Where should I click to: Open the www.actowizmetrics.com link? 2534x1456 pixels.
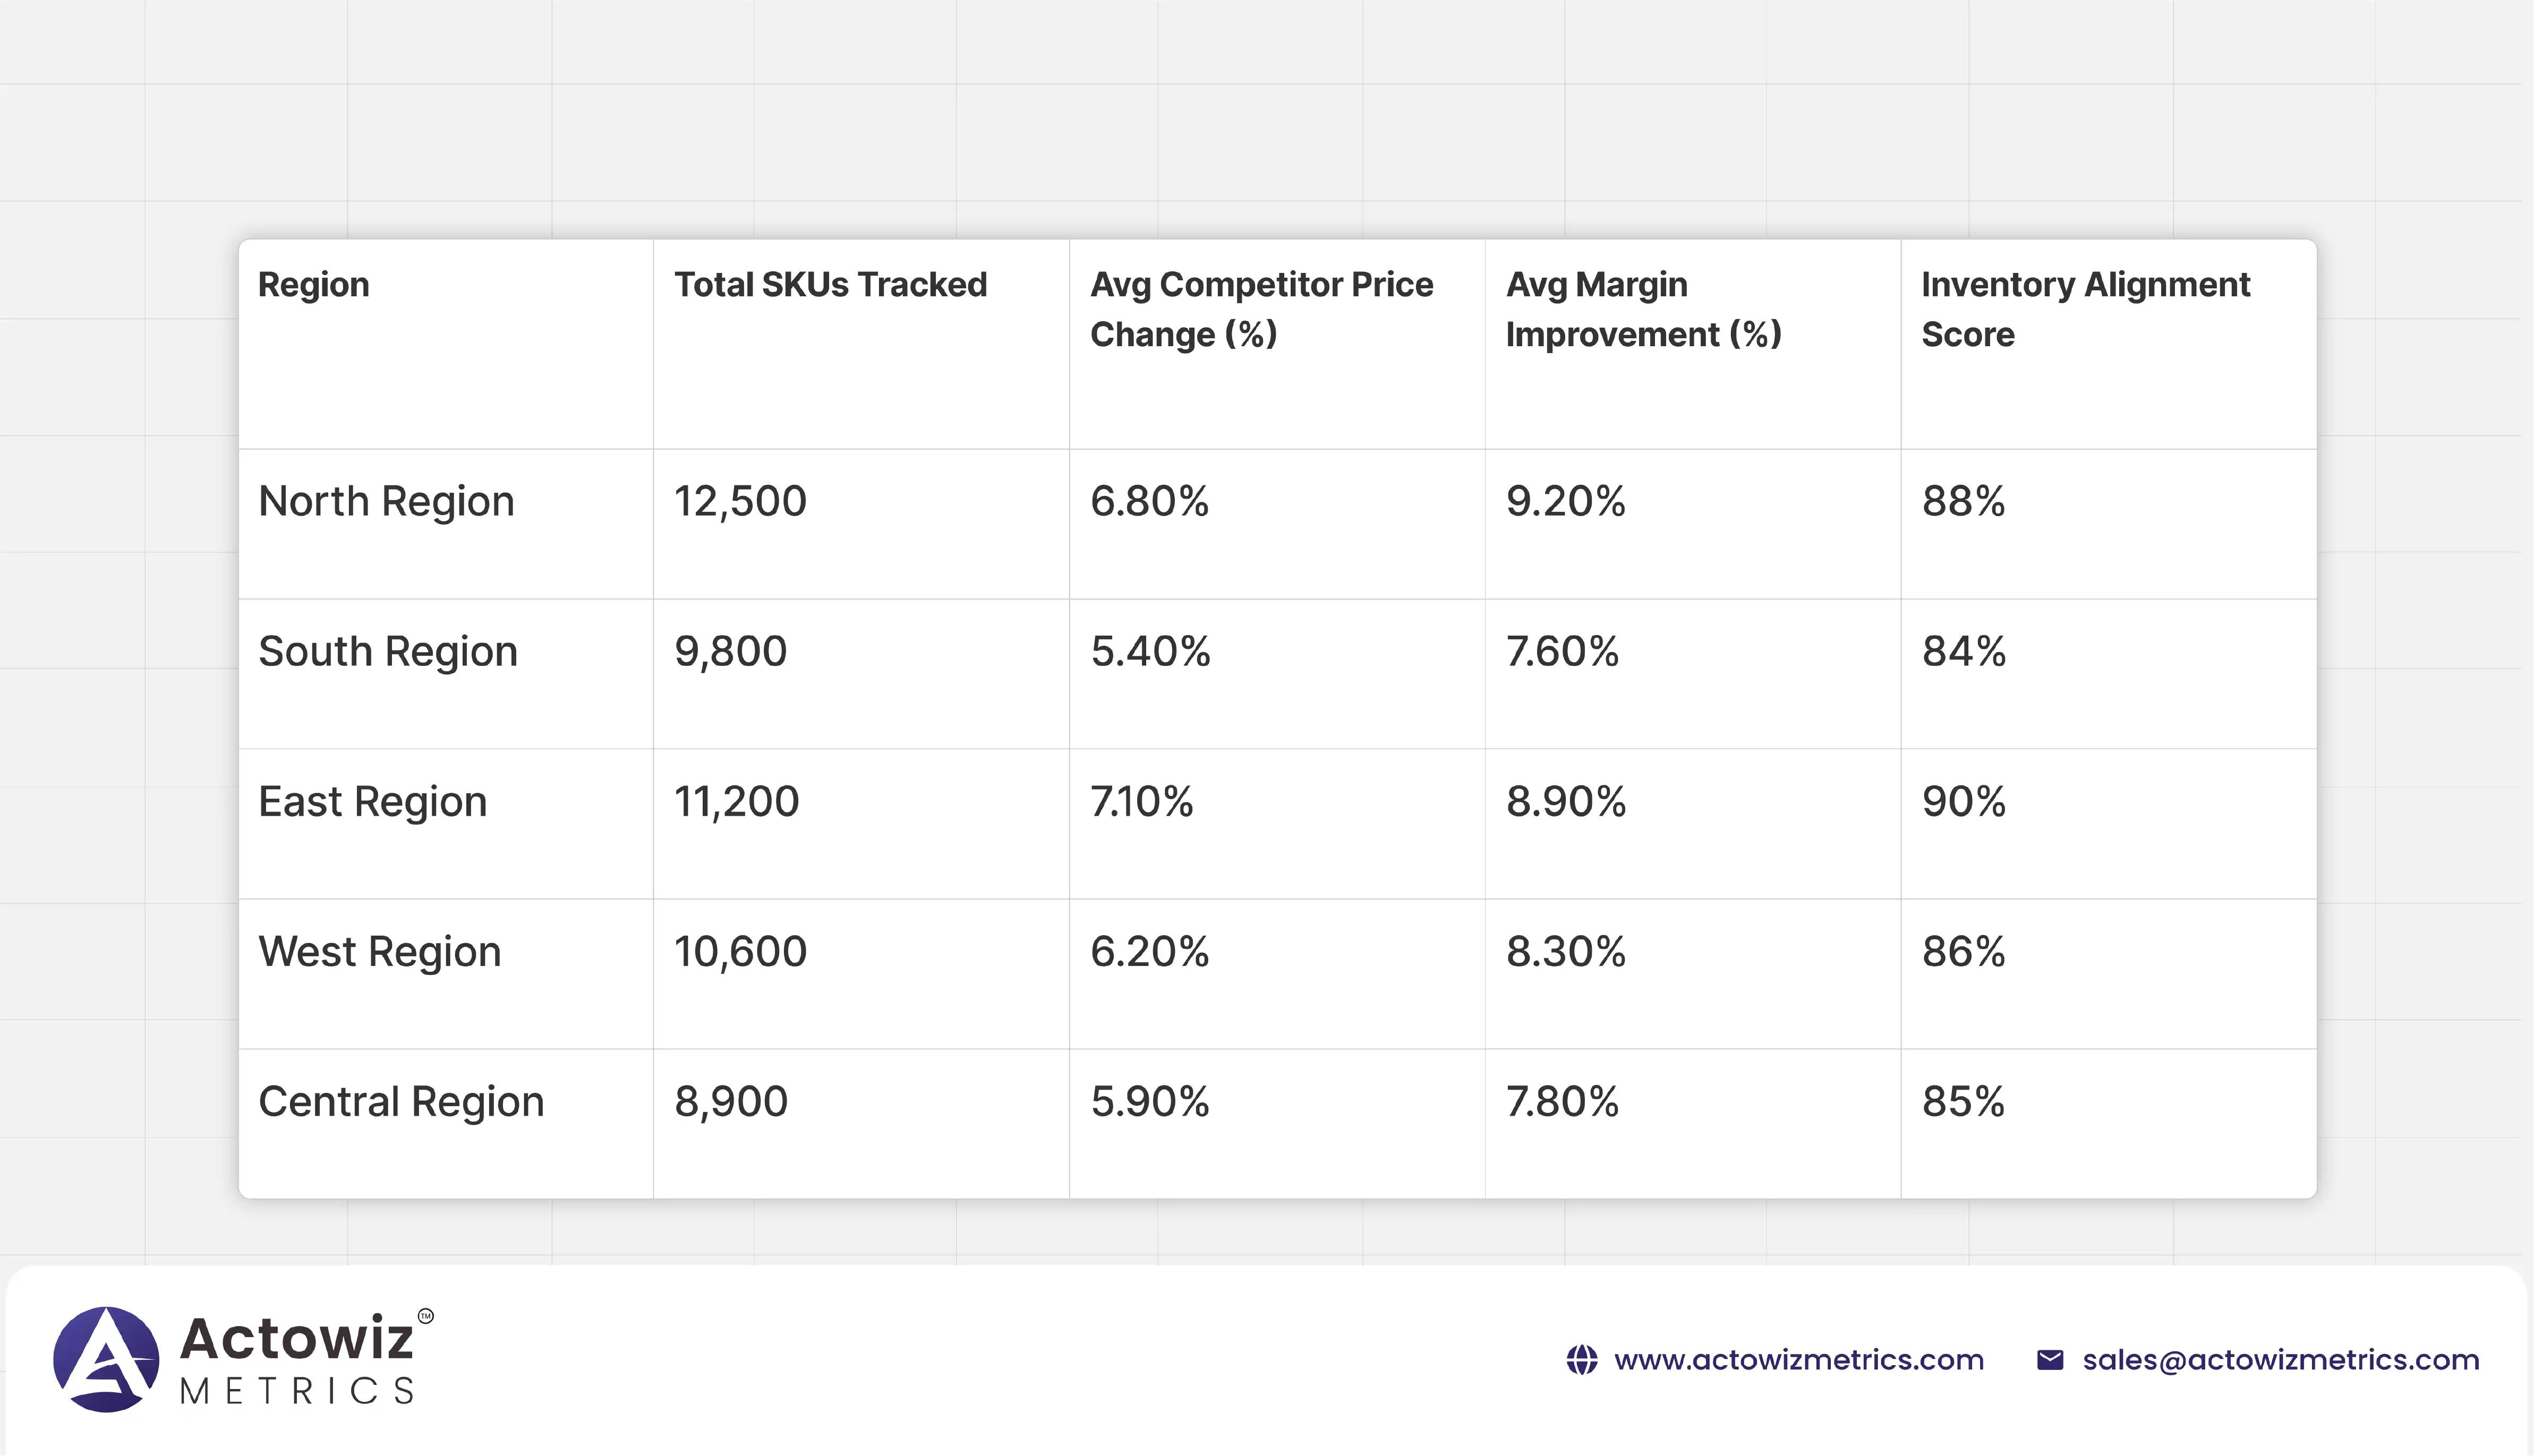click(1798, 1360)
